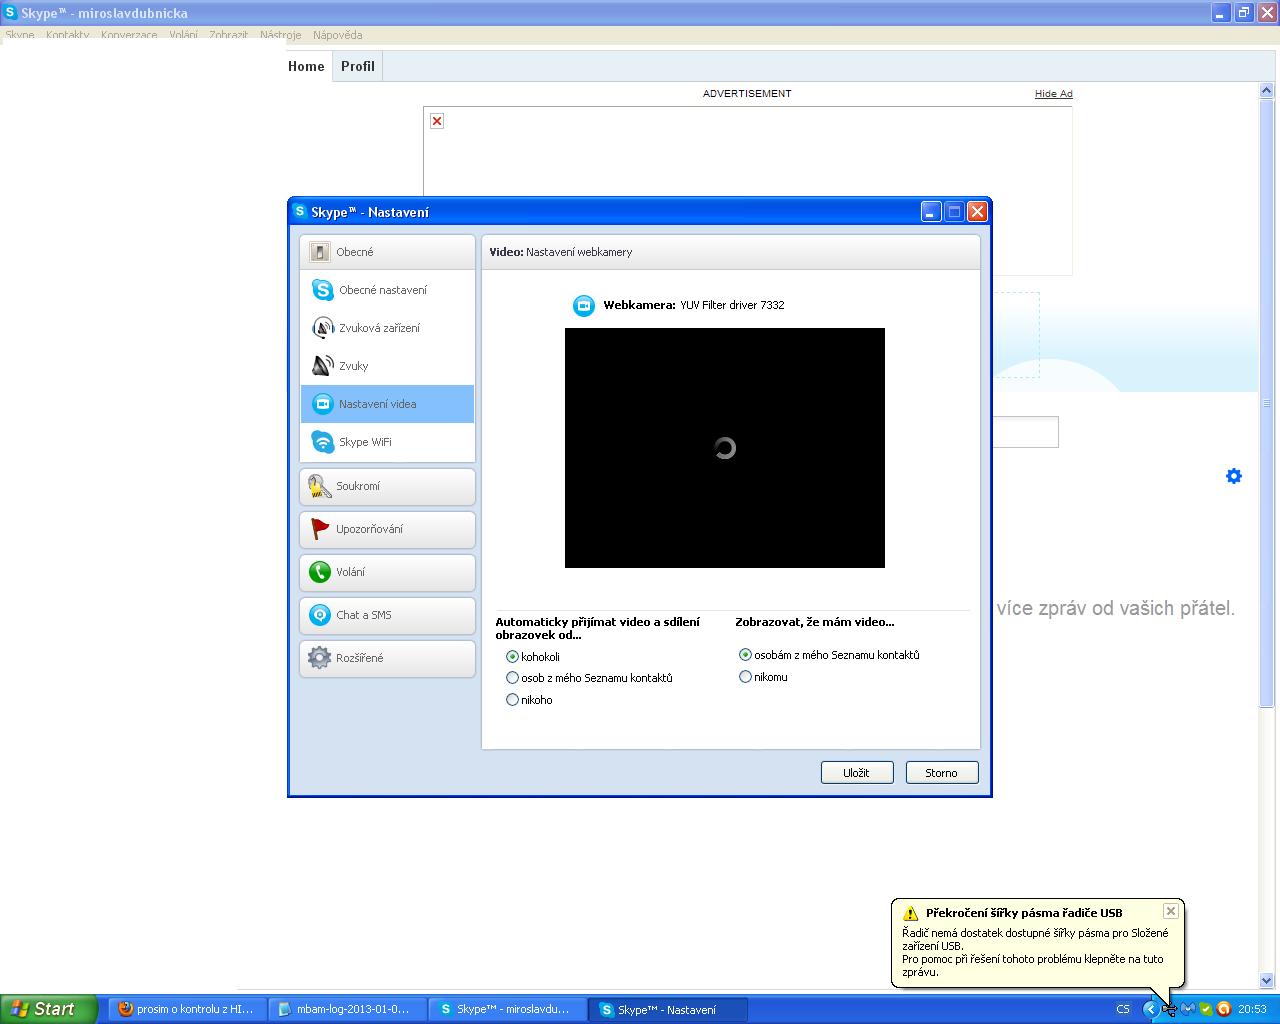The image size is (1280, 1024).
Task: Click the scroll down arrow on Skype home
Action: 1267,981
